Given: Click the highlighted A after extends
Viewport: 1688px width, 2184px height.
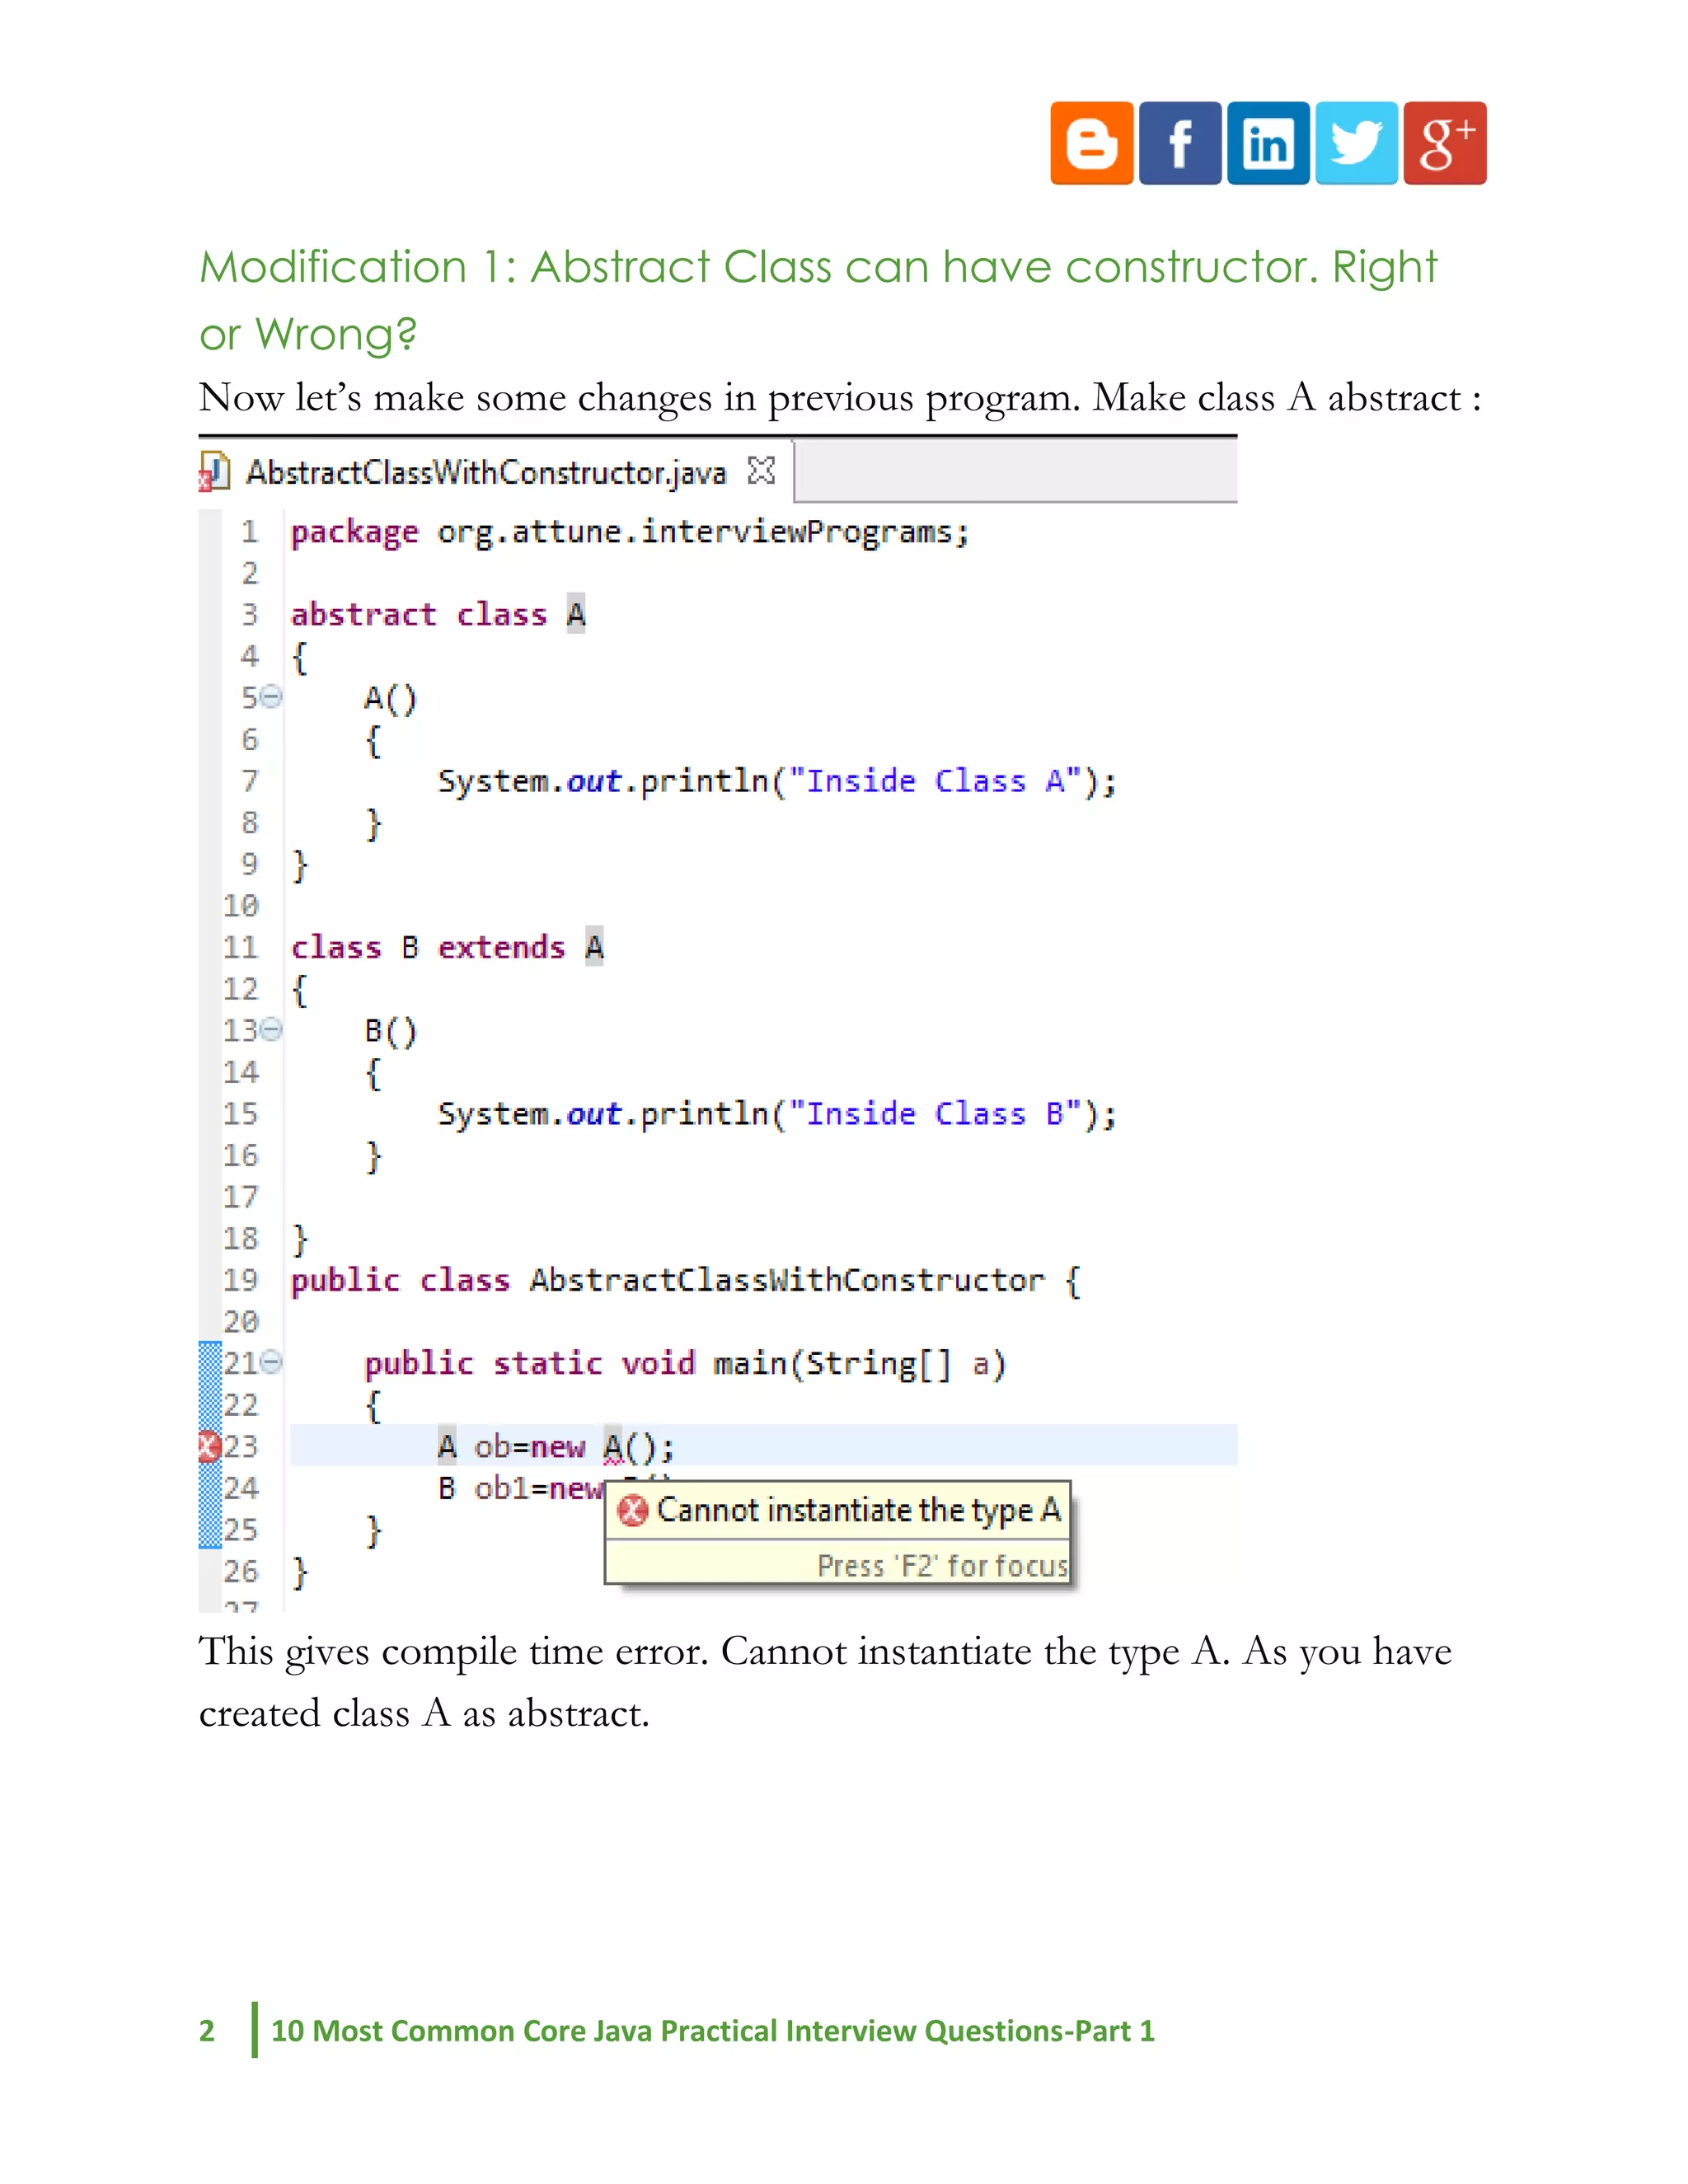Looking at the screenshot, I should [594, 946].
